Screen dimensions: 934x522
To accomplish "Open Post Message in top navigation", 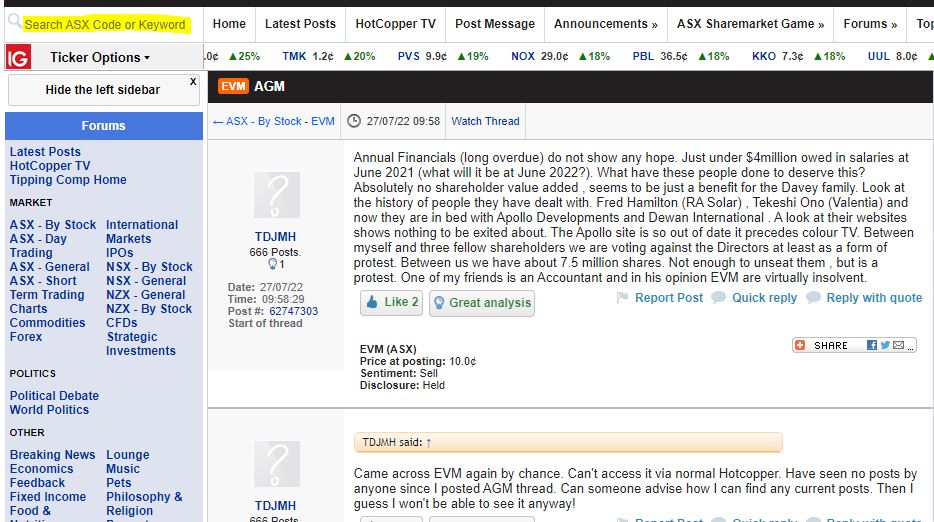I will 494,24.
